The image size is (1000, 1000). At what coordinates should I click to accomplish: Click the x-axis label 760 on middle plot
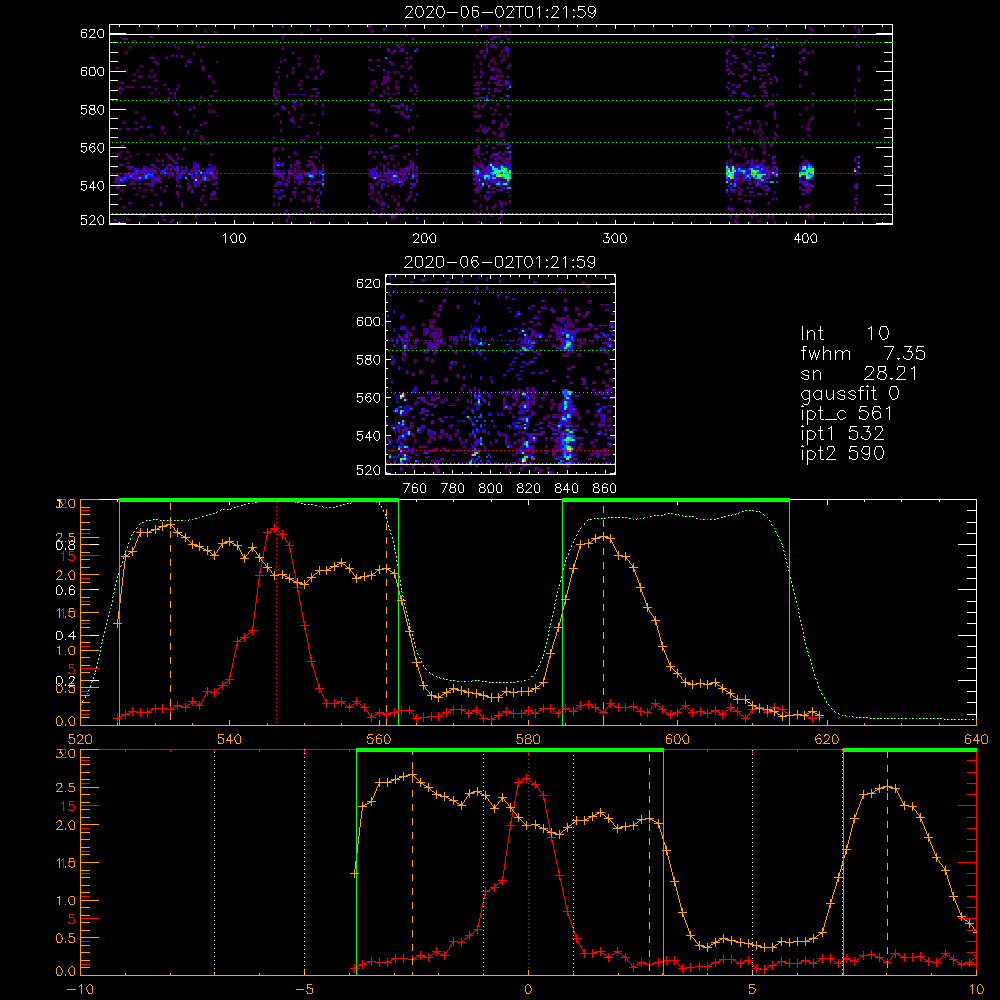[415, 489]
